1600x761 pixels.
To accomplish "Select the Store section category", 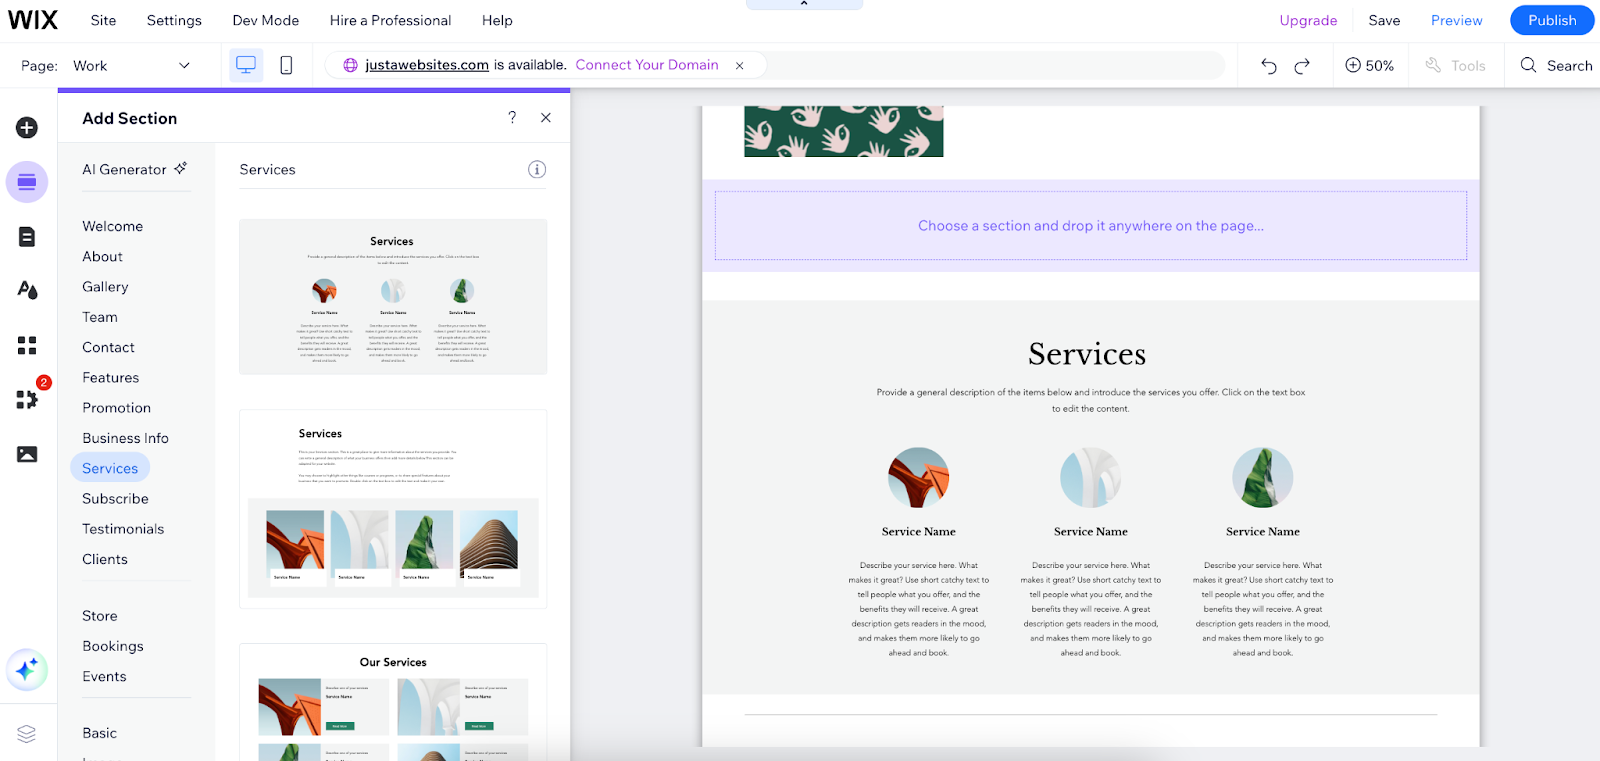I will click(100, 616).
